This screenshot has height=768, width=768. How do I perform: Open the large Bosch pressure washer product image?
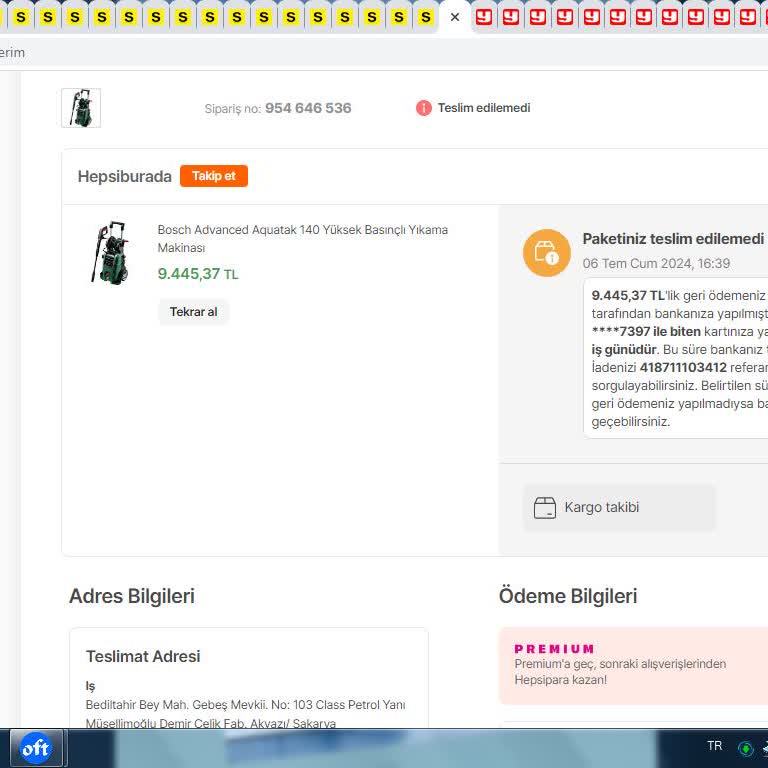pos(111,252)
